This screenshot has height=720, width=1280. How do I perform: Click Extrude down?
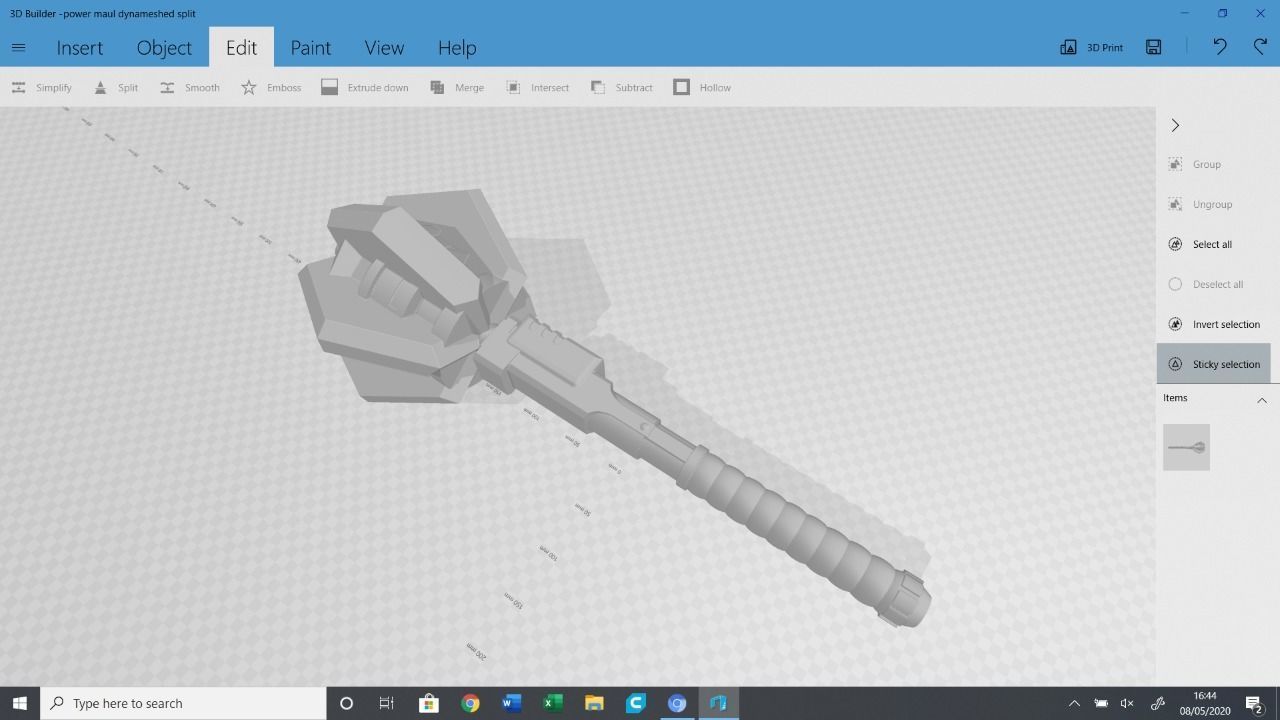pyautogui.click(x=365, y=88)
